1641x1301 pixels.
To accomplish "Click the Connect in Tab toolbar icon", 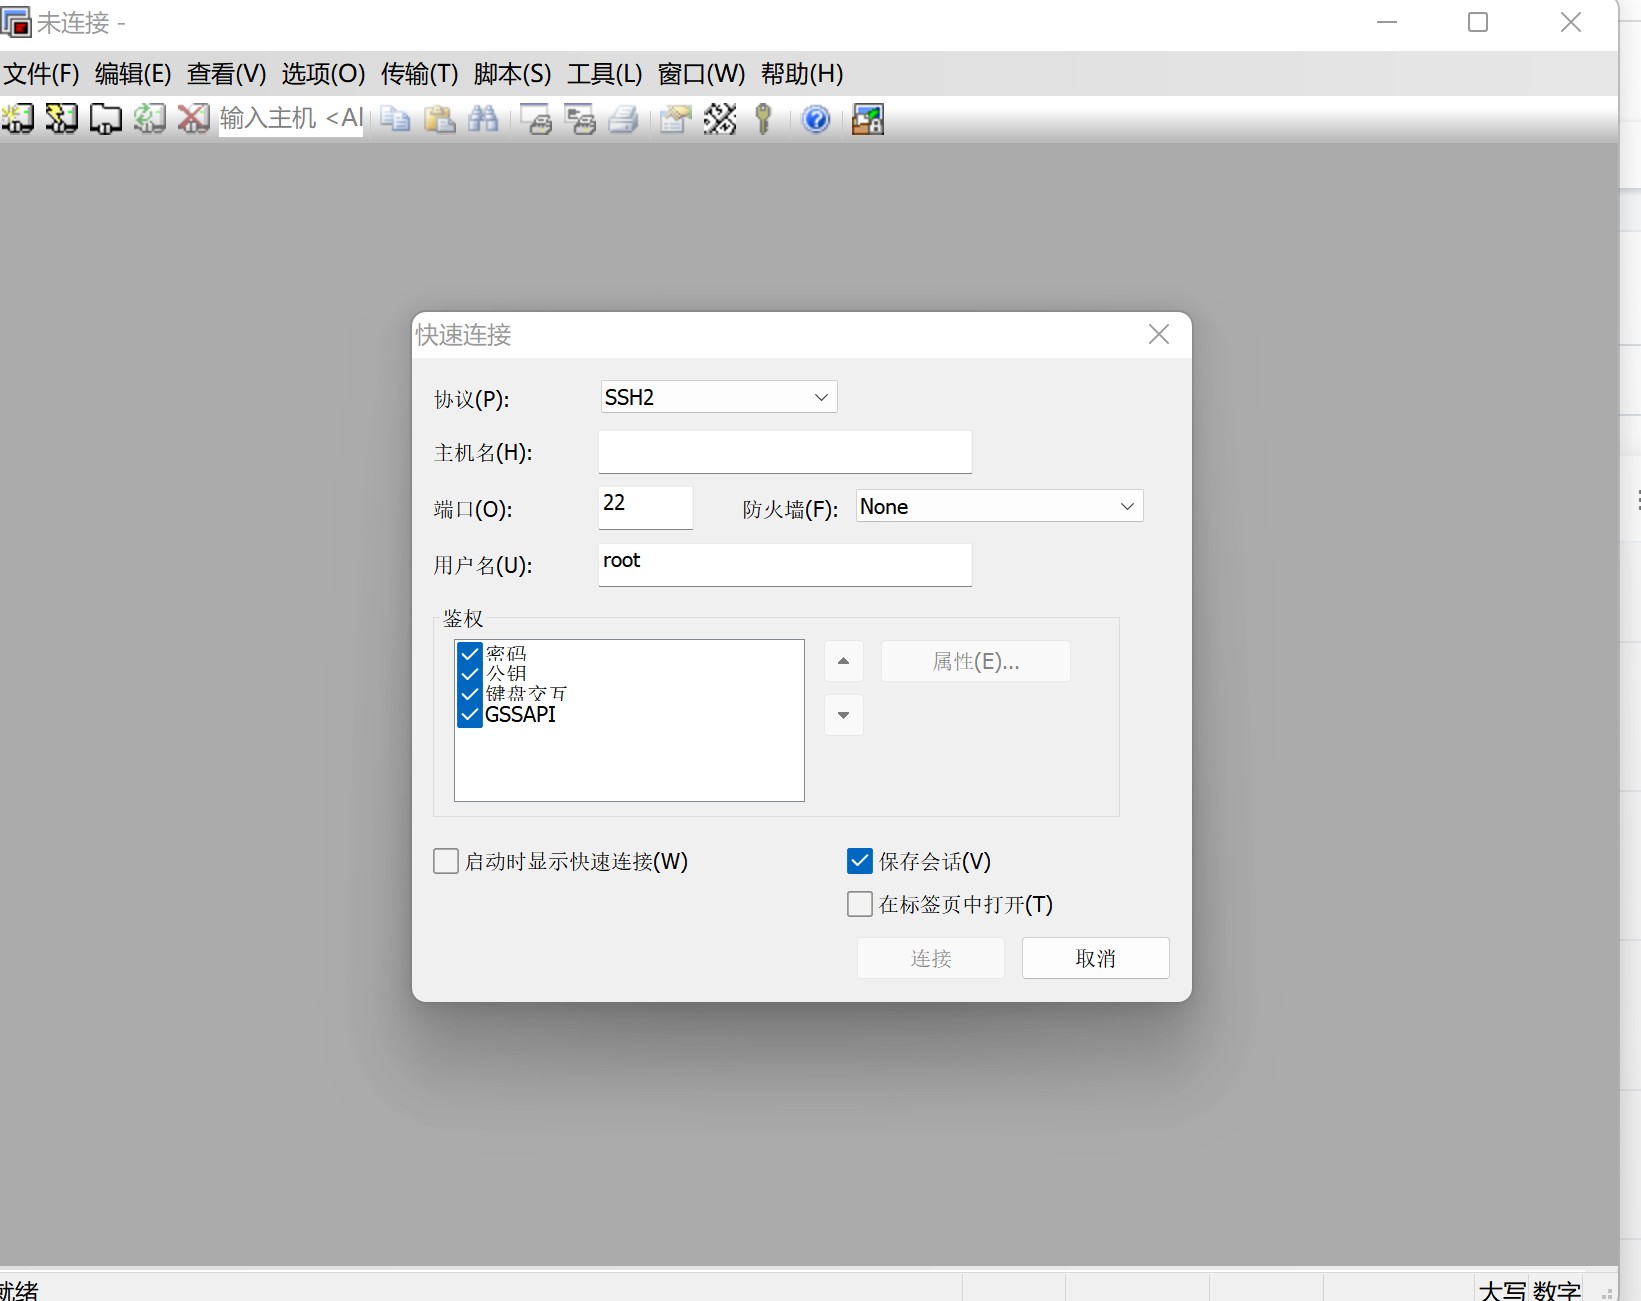I will coord(105,119).
